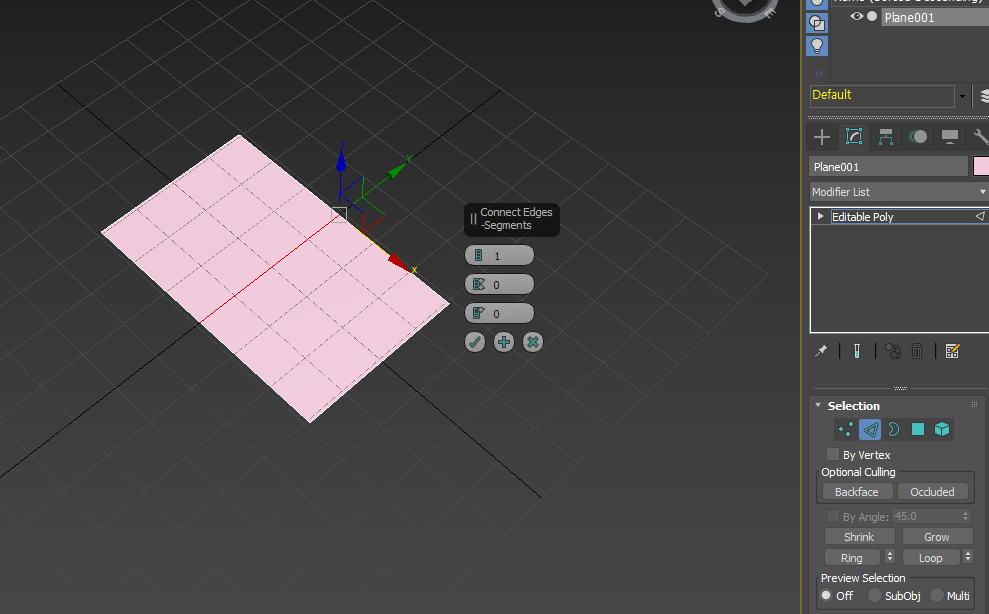The width and height of the screenshot is (989, 614).
Task: Click the double-chevron expand icon in explorer
Action: point(818,74)
